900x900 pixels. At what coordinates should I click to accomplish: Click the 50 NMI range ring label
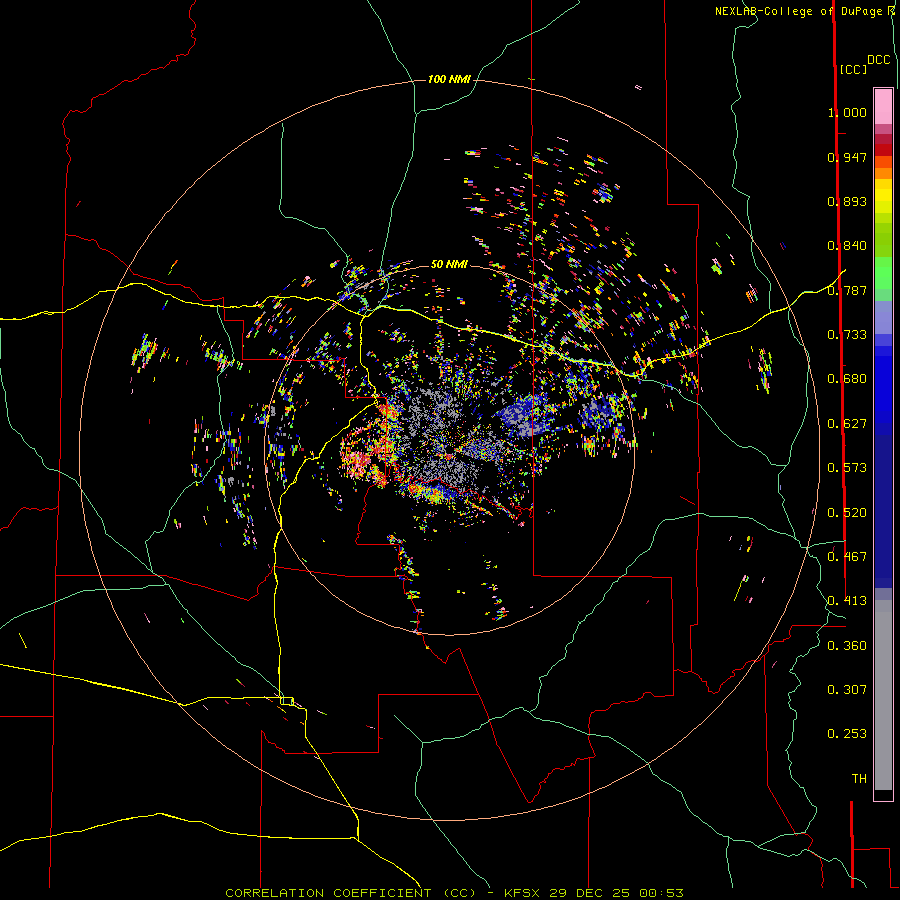[449, 264]
